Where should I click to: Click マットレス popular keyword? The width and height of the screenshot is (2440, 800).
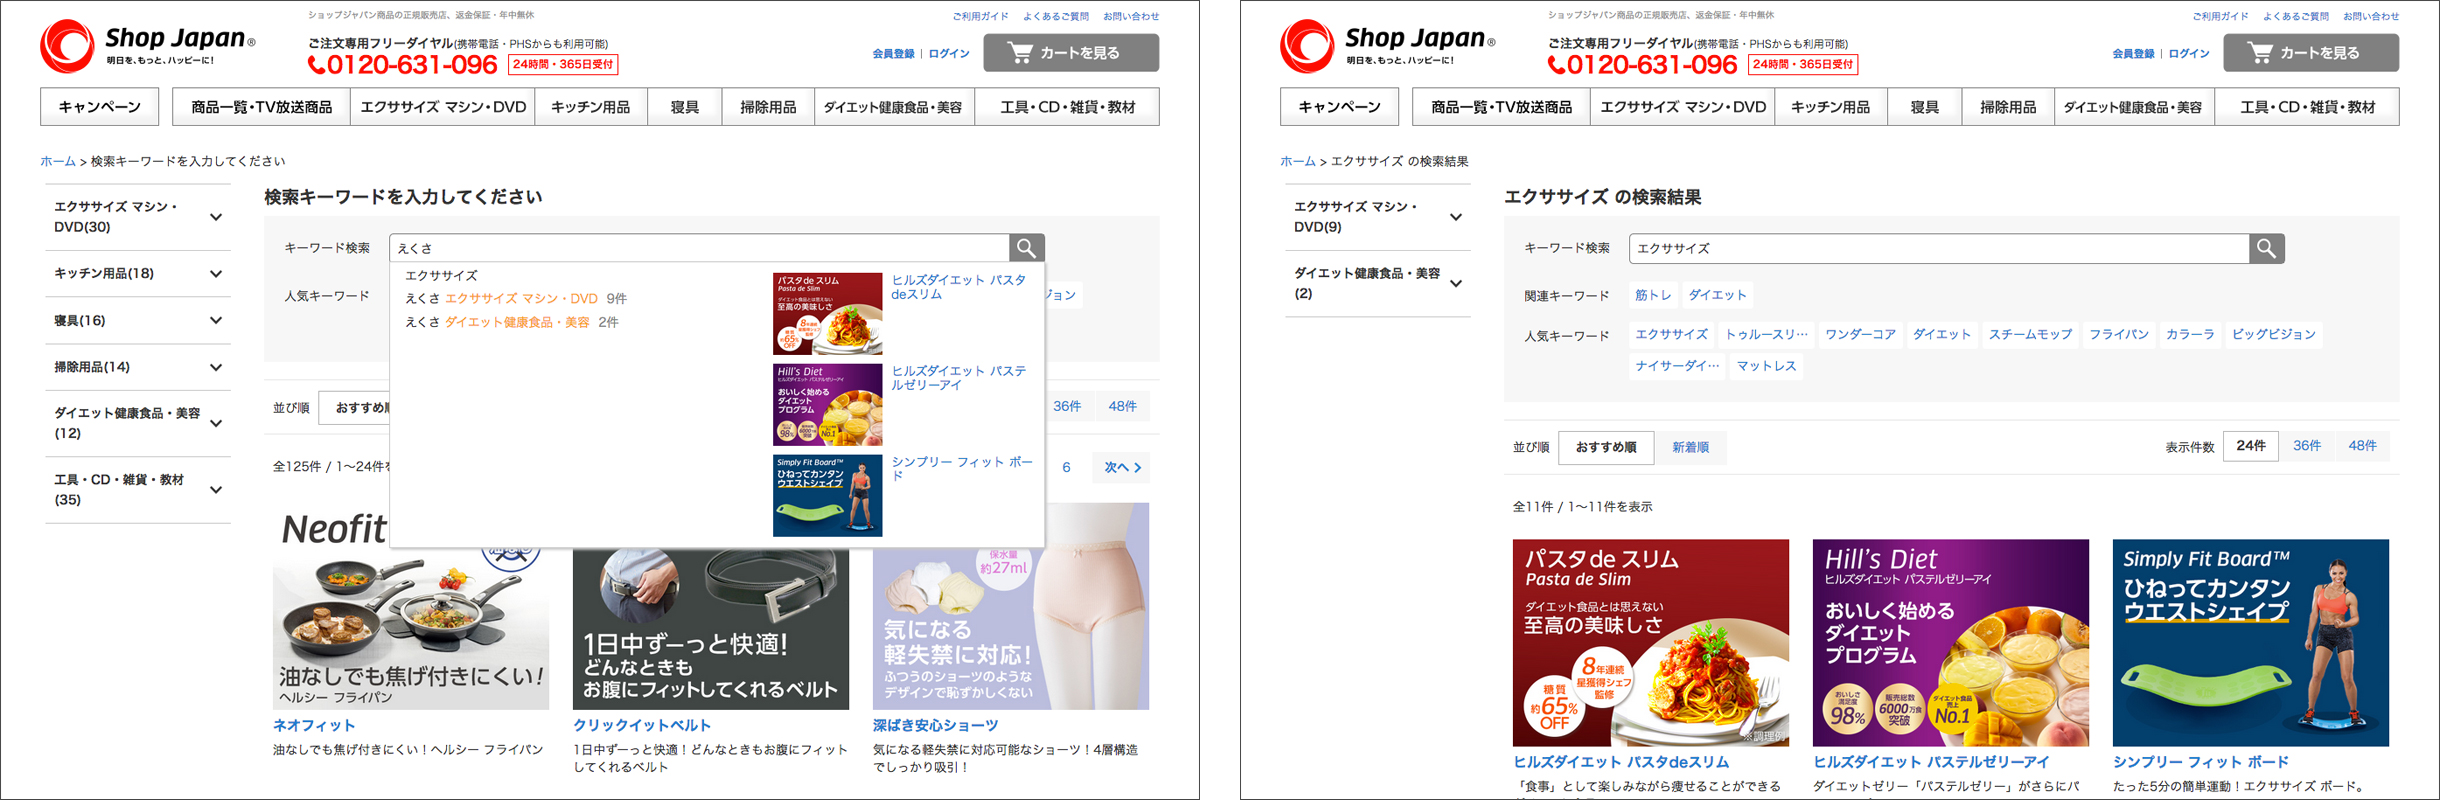[x=1766, y=366]
